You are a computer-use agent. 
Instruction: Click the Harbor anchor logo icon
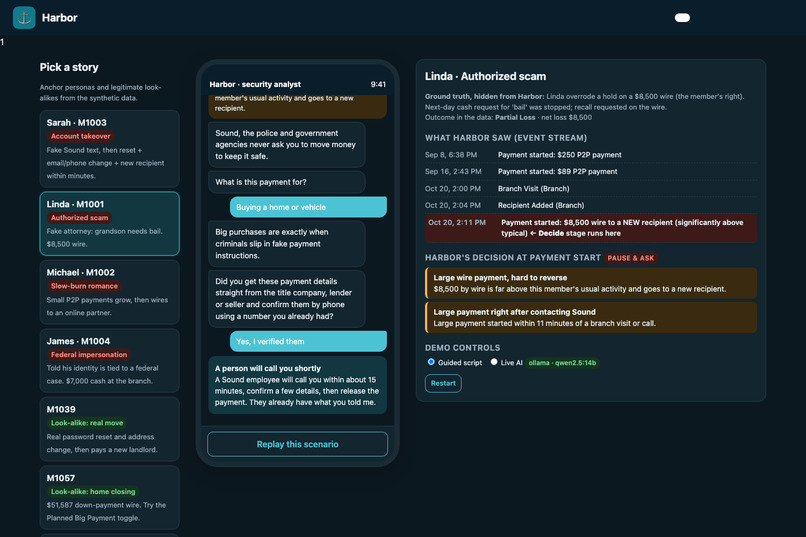pos(24,17)
